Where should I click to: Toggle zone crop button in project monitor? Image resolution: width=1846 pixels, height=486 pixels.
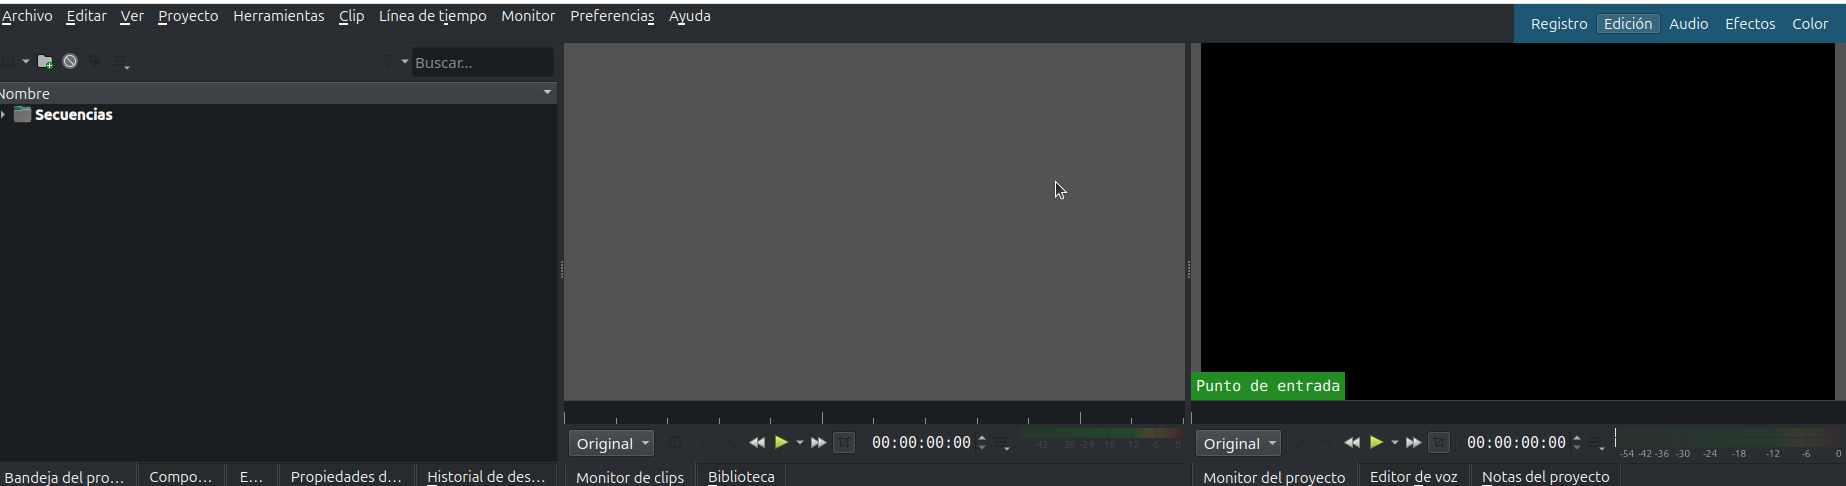coord(1439,443)
